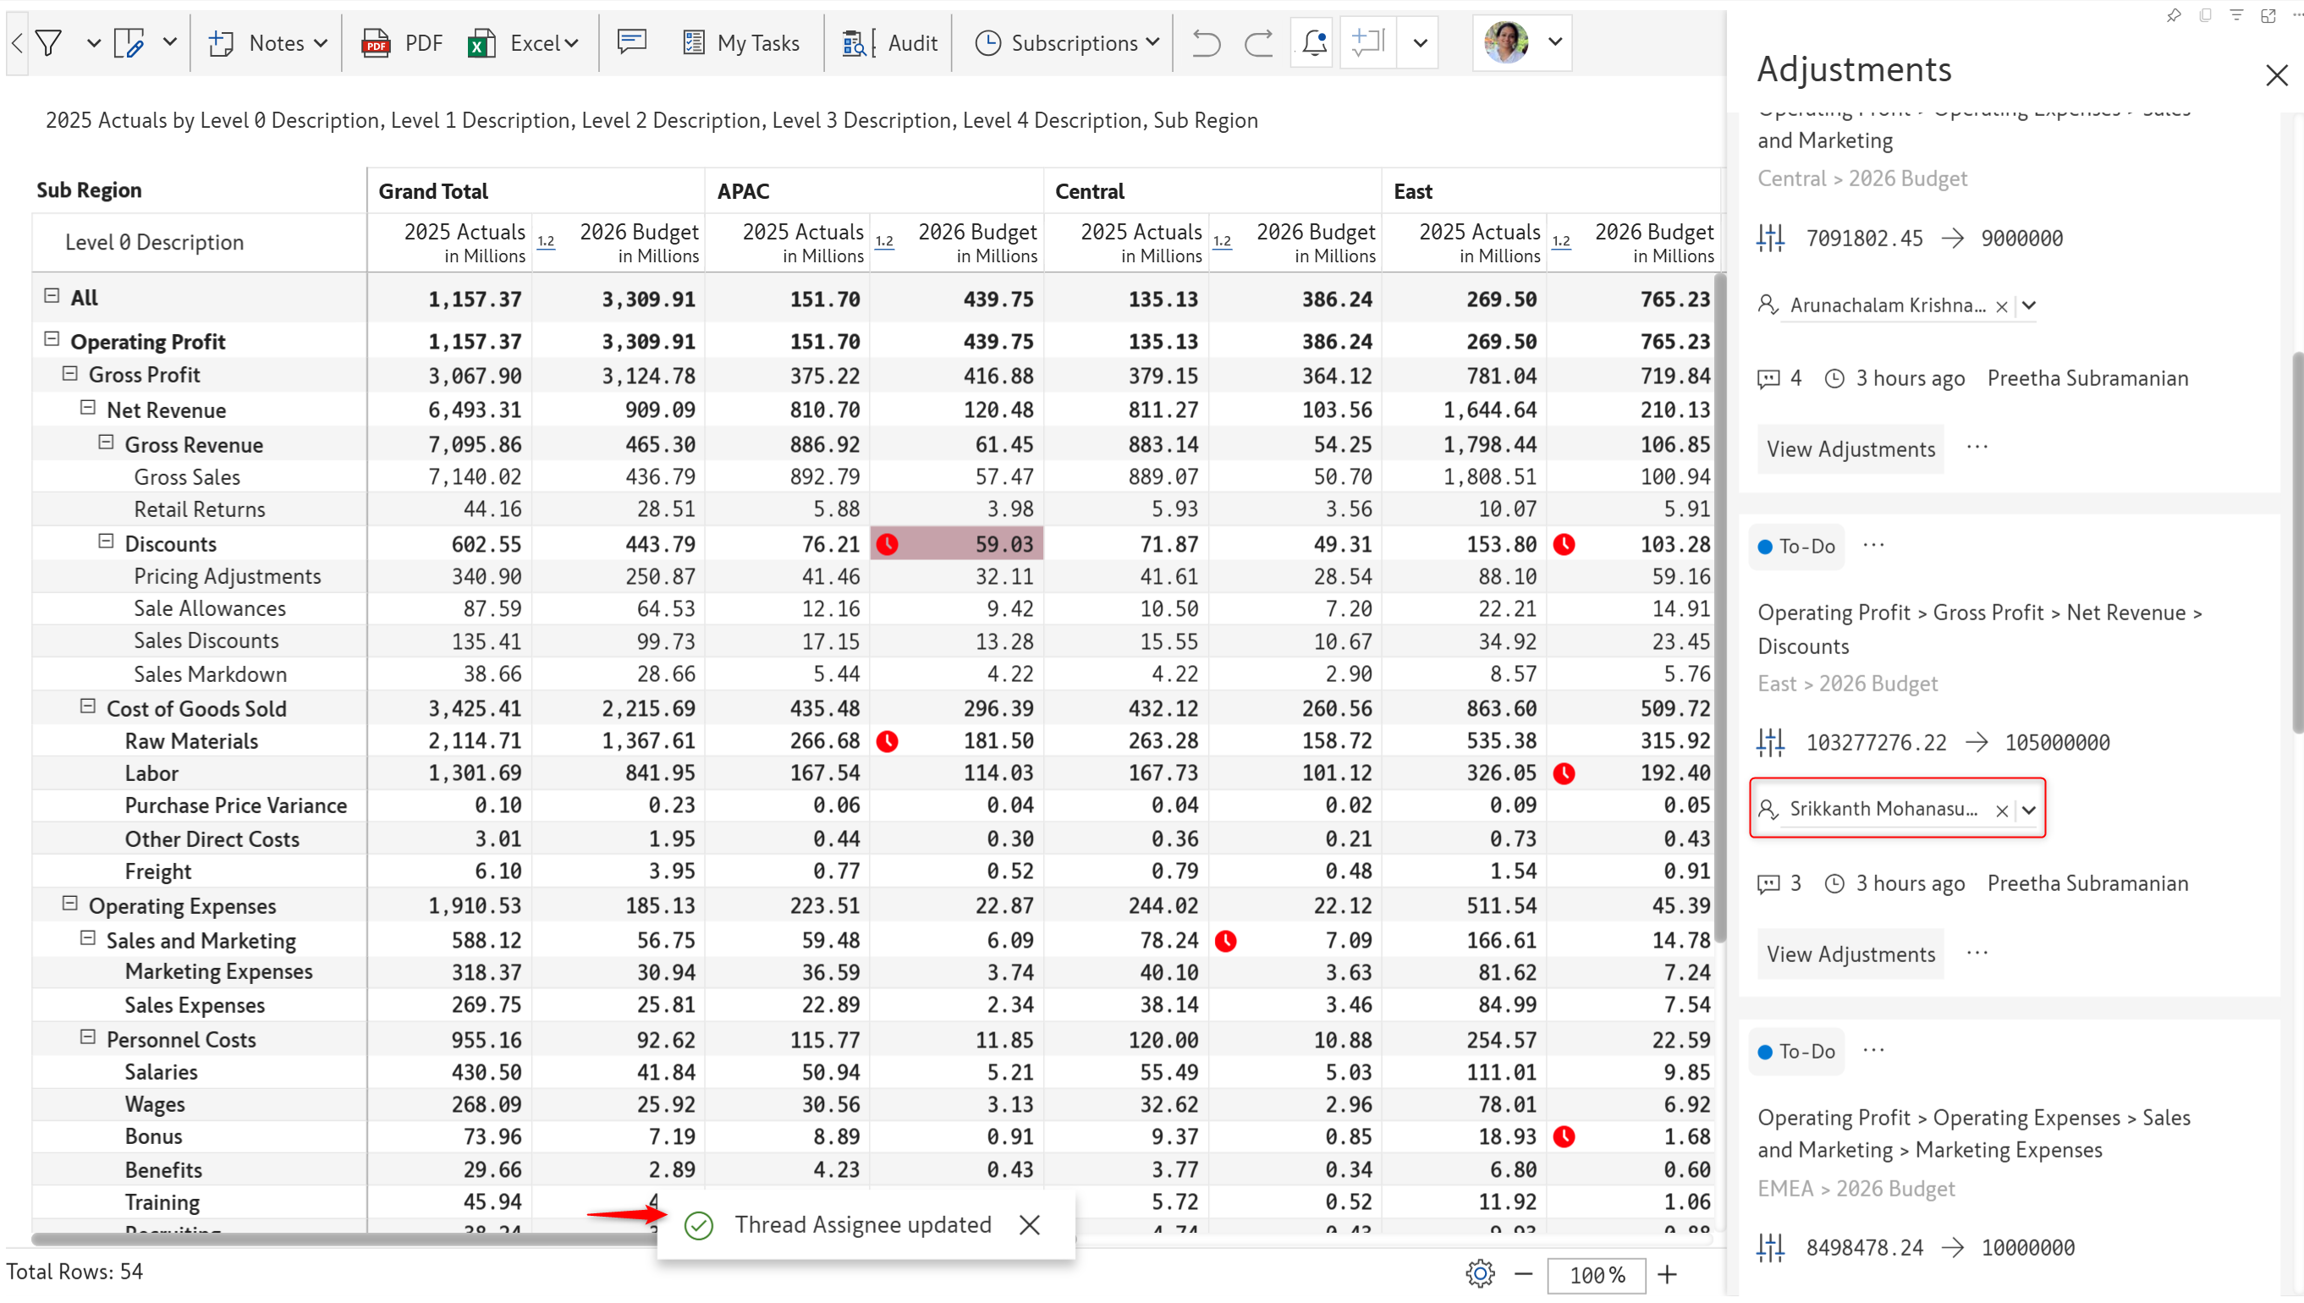Click the filter funnel icon in toolbar
Screen dimensions: 2304x1303
tap(49, 43)
